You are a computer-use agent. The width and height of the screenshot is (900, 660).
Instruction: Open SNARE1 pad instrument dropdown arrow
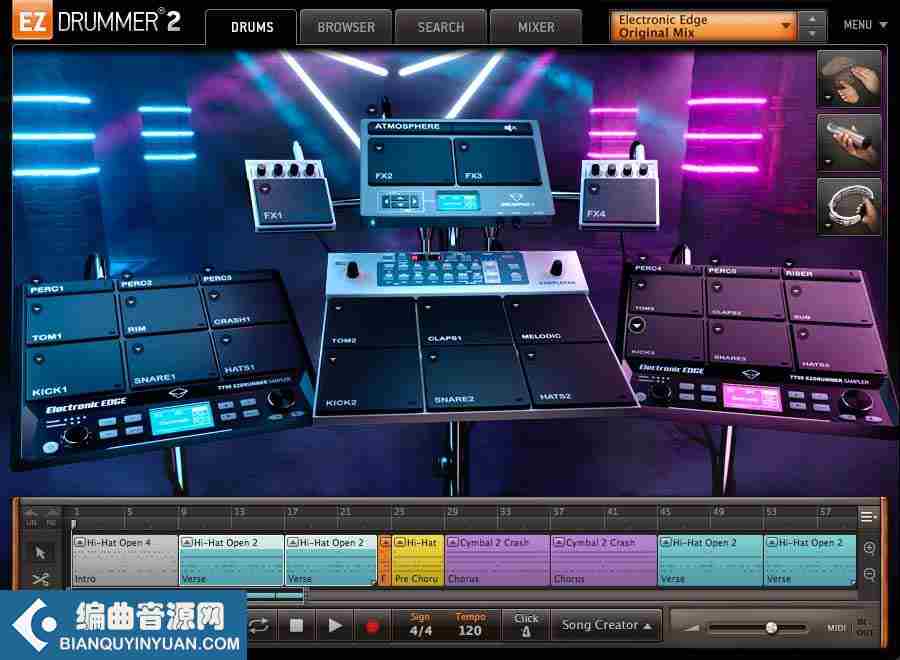pyautogui.click(x=137, y=348)
